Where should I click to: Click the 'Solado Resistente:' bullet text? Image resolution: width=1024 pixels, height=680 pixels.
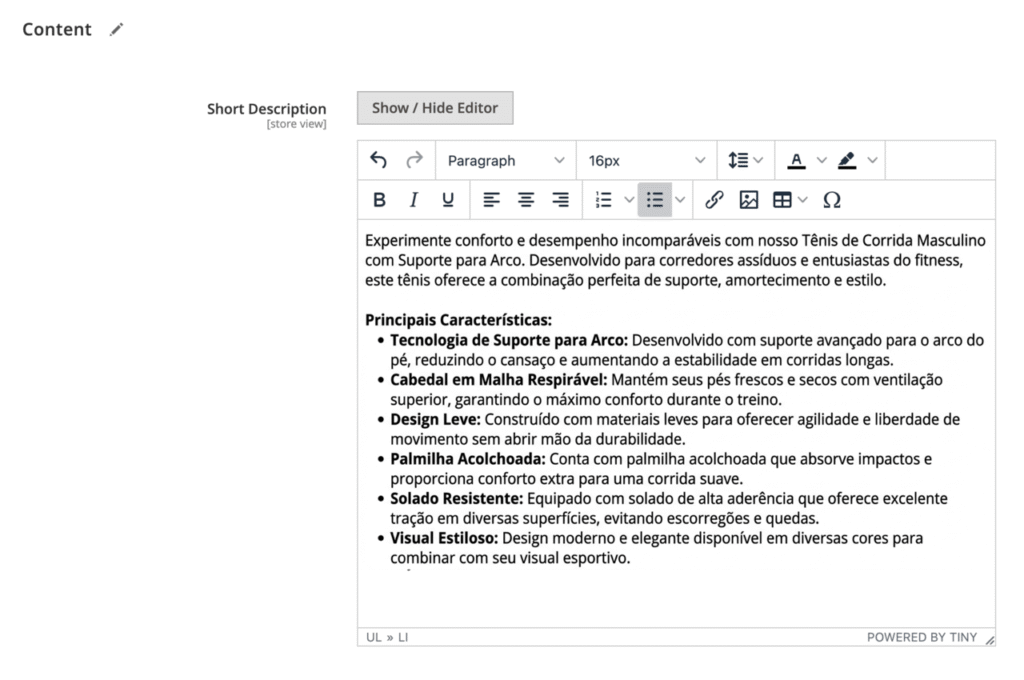[456, 499]
